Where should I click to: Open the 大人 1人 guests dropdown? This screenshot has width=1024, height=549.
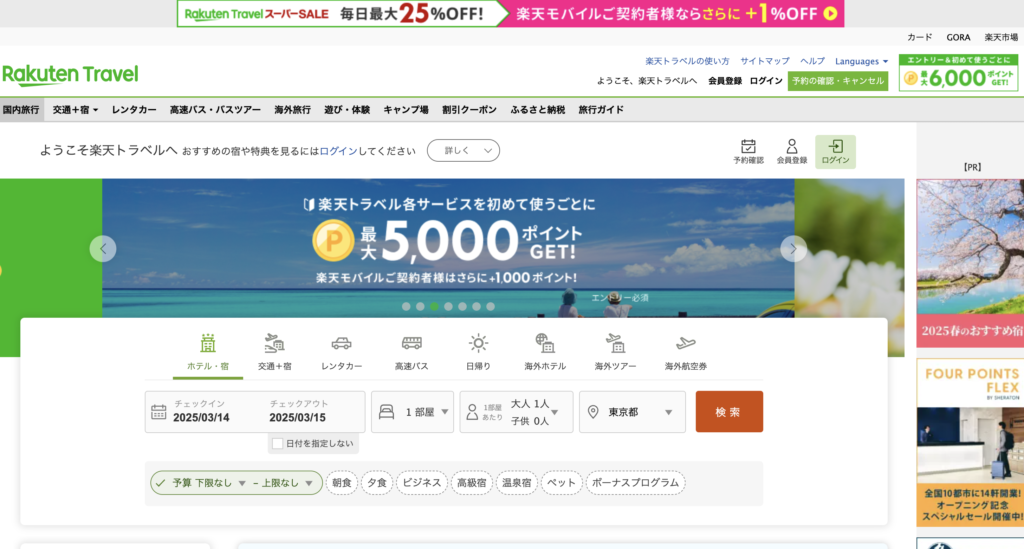click(517, 412)
